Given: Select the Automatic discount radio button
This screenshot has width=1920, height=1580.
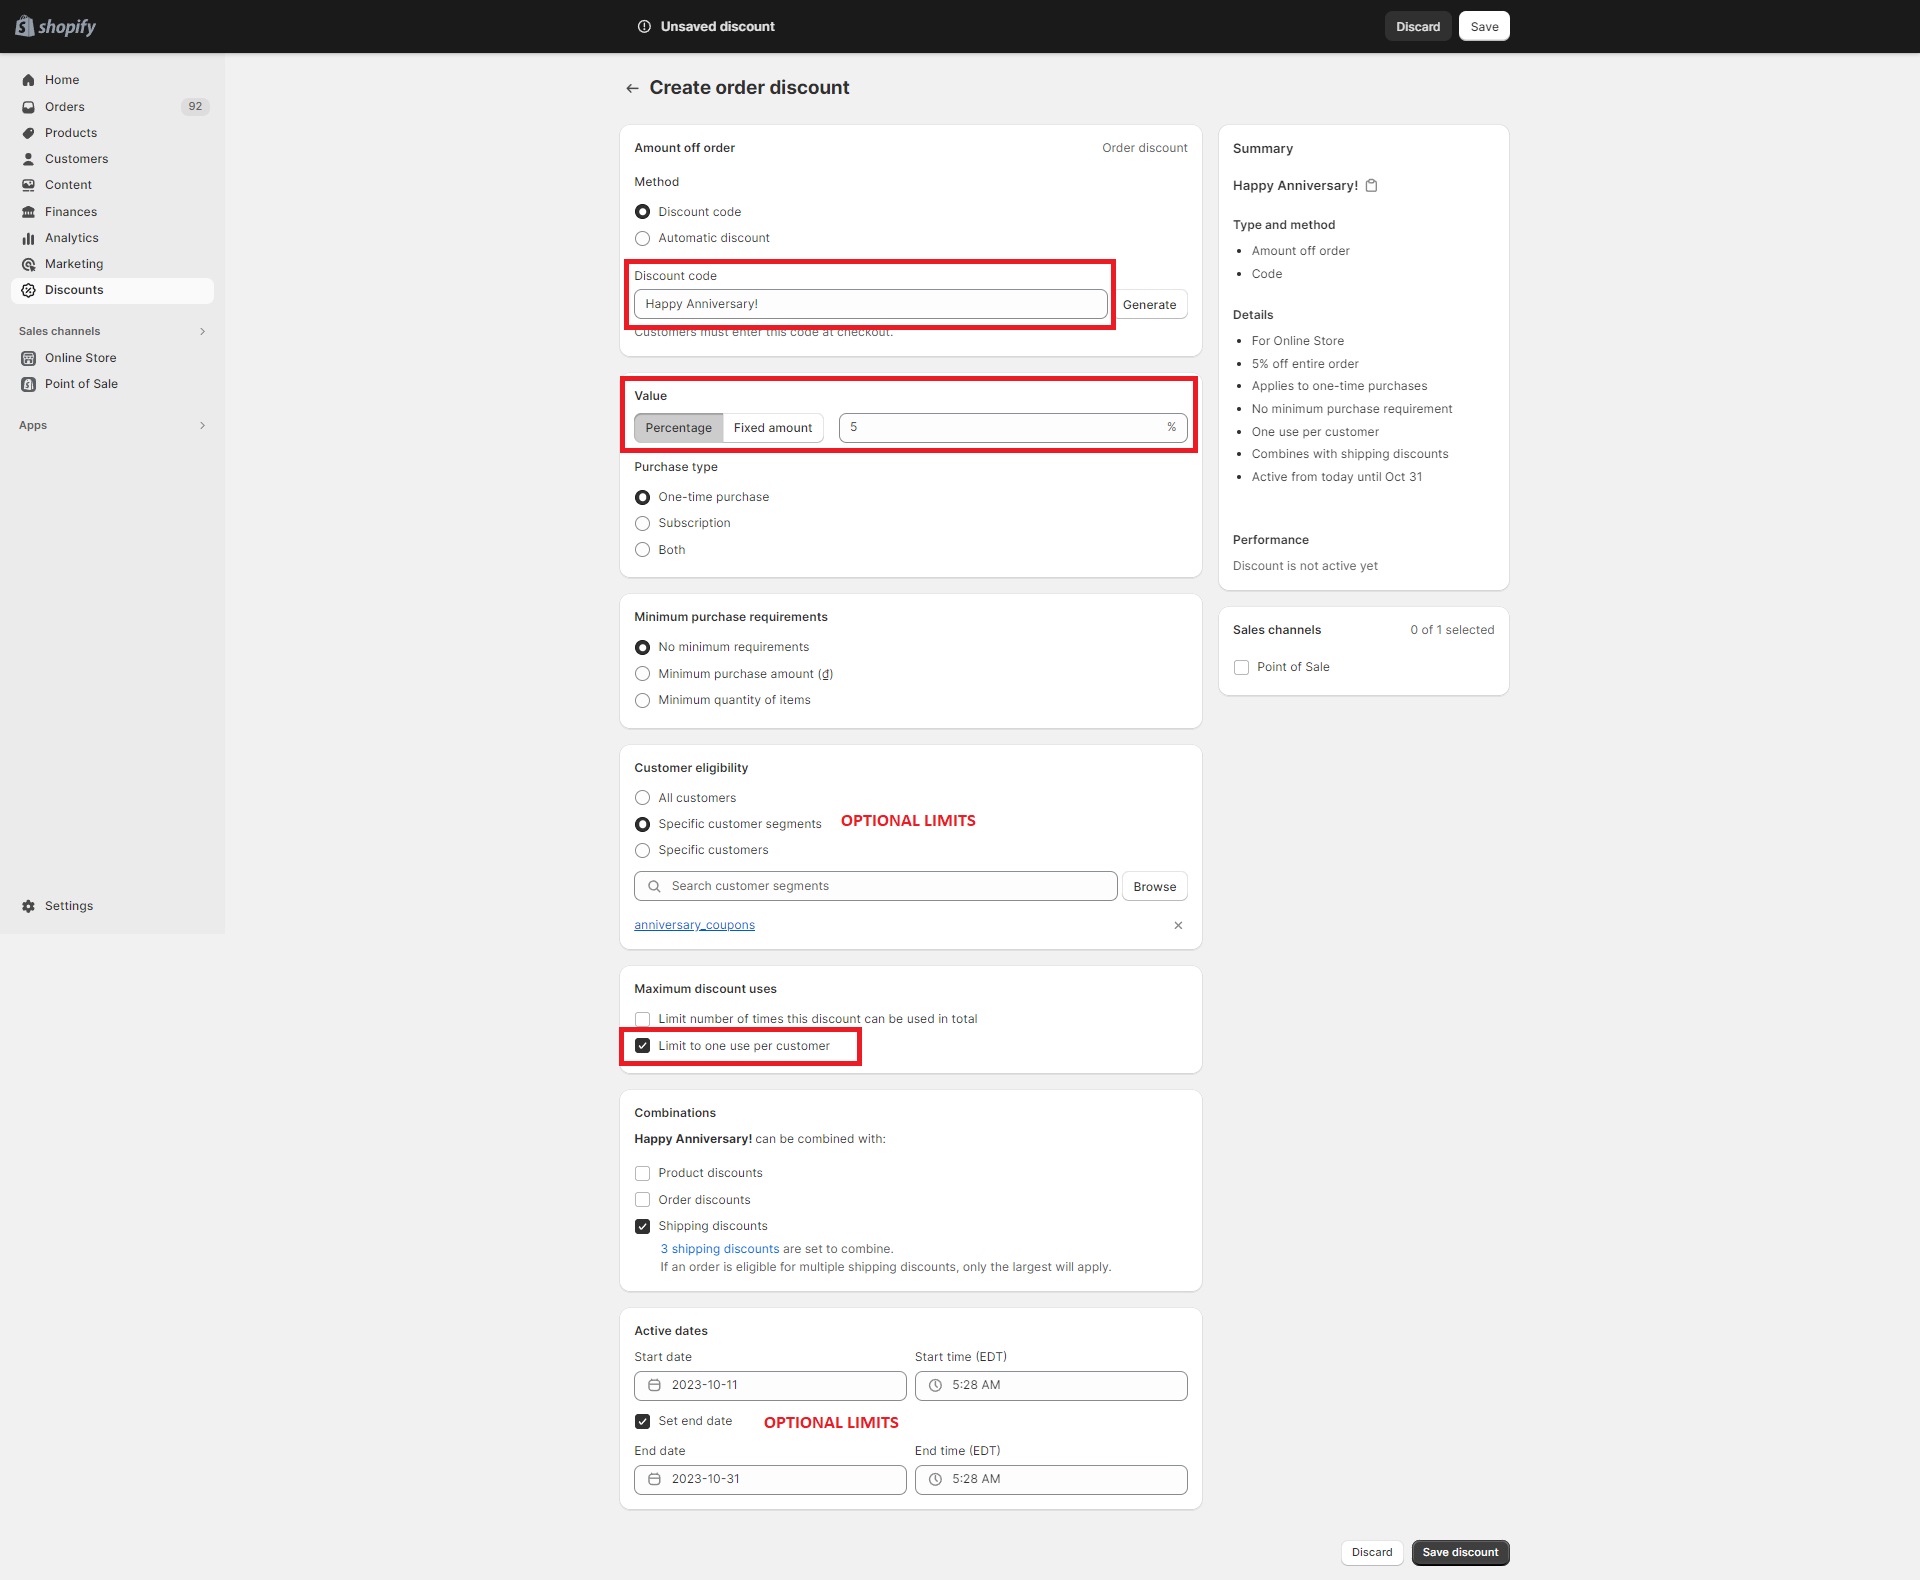Looking at the screenshot, I should [642, 238].
